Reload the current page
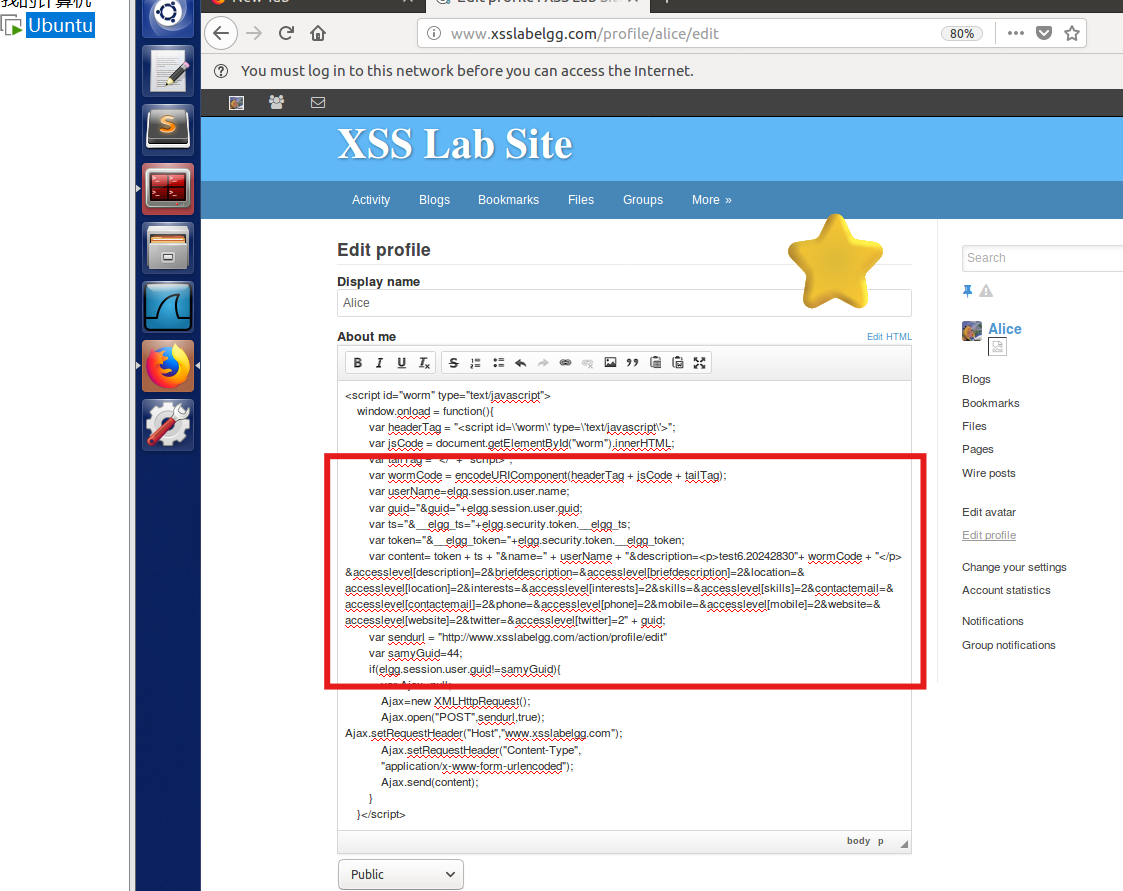The height and width of the screenshot is (891, 1123). pyautogui.click(x=286, y=33)
